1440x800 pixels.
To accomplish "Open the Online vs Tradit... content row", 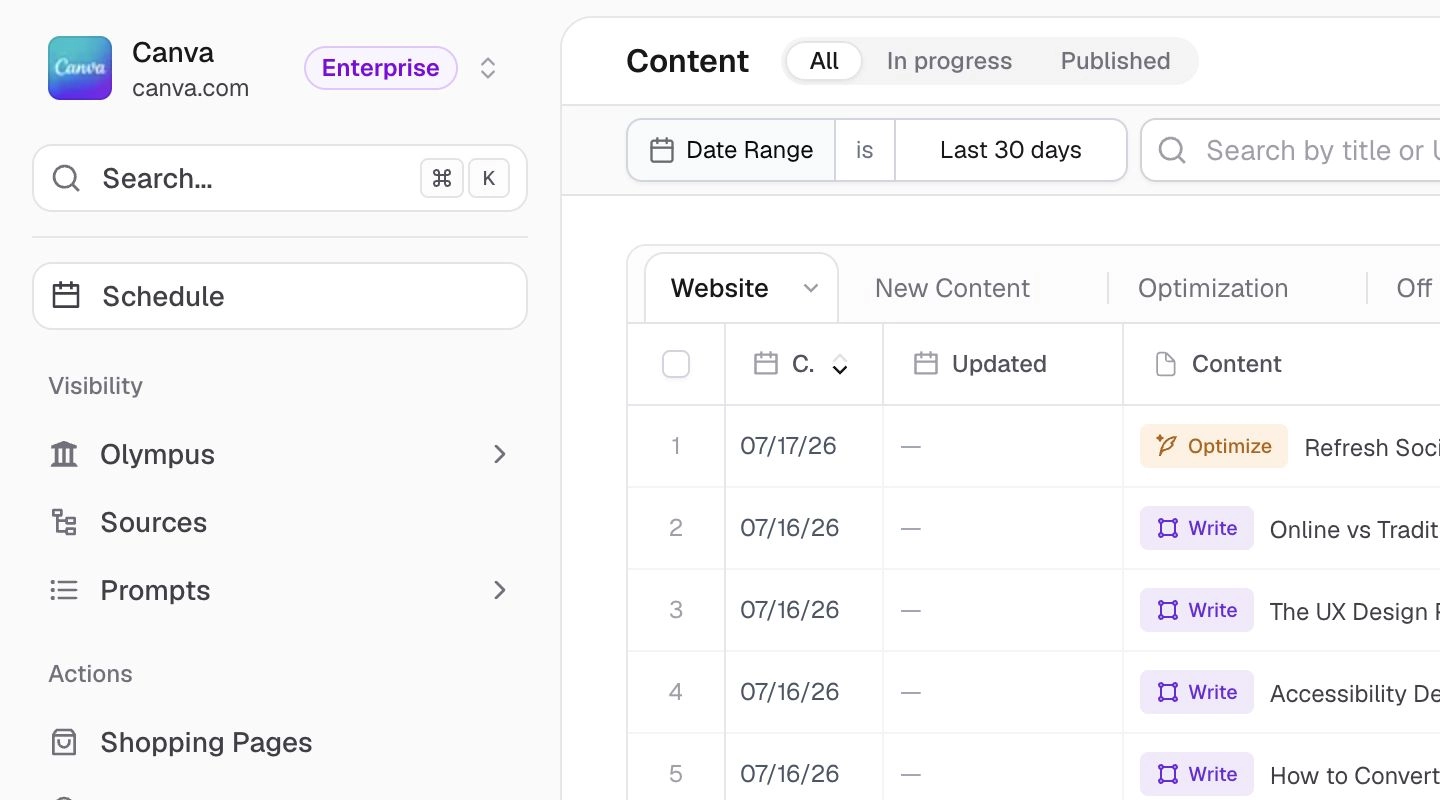I will click(1354, 529).
